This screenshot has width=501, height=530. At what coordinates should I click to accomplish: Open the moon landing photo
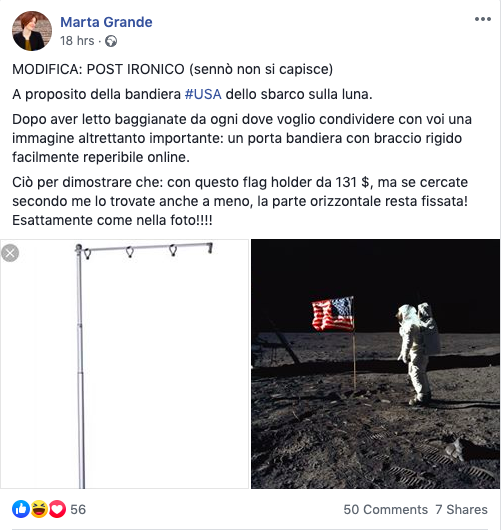pos(375,364)
